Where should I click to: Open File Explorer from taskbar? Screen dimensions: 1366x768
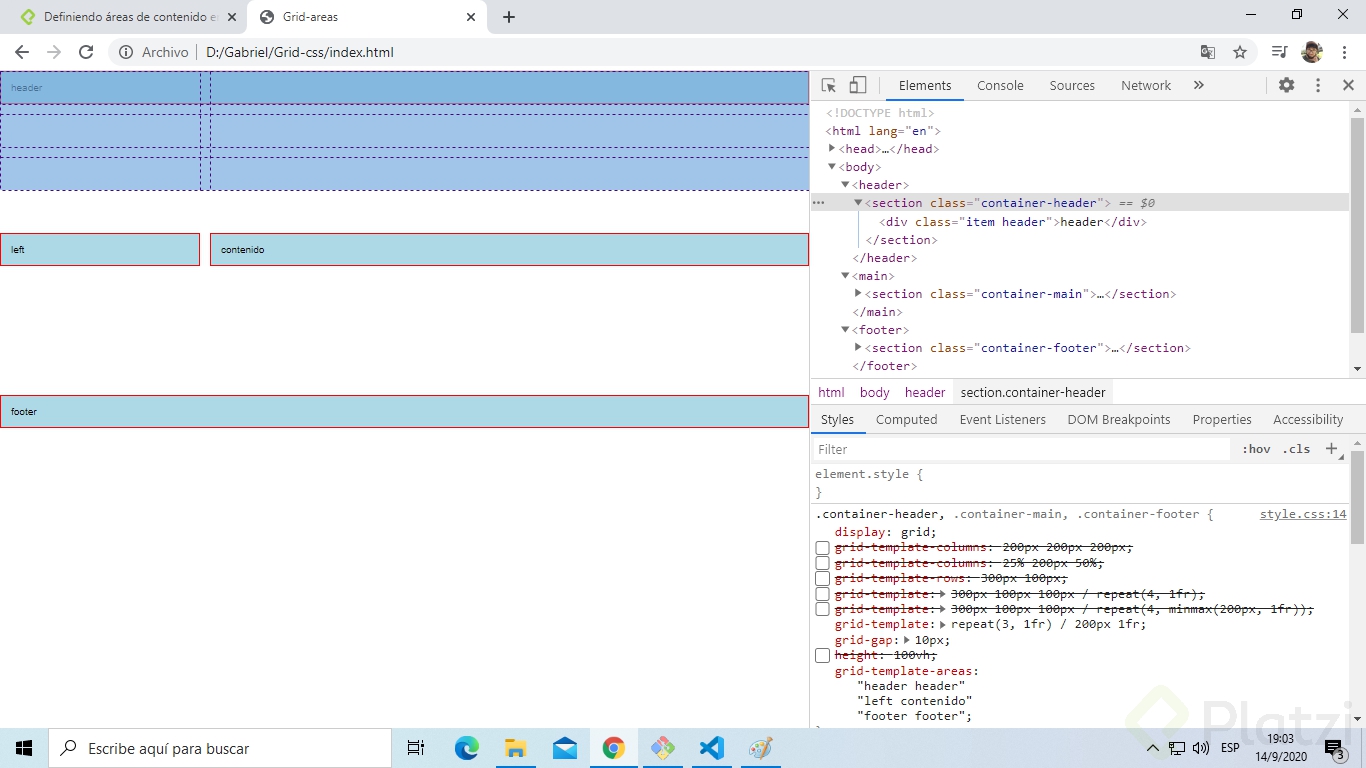pyautogui.click(x=515, y=748)
